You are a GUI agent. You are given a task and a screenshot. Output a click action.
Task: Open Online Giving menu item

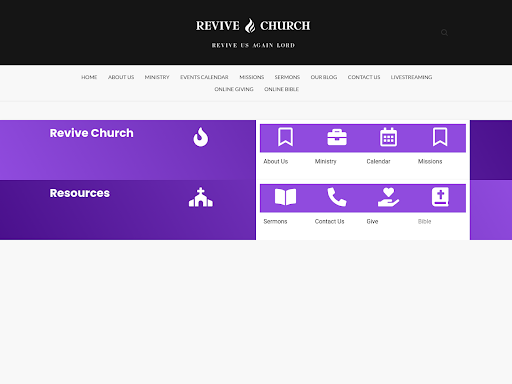coord(234,89)
